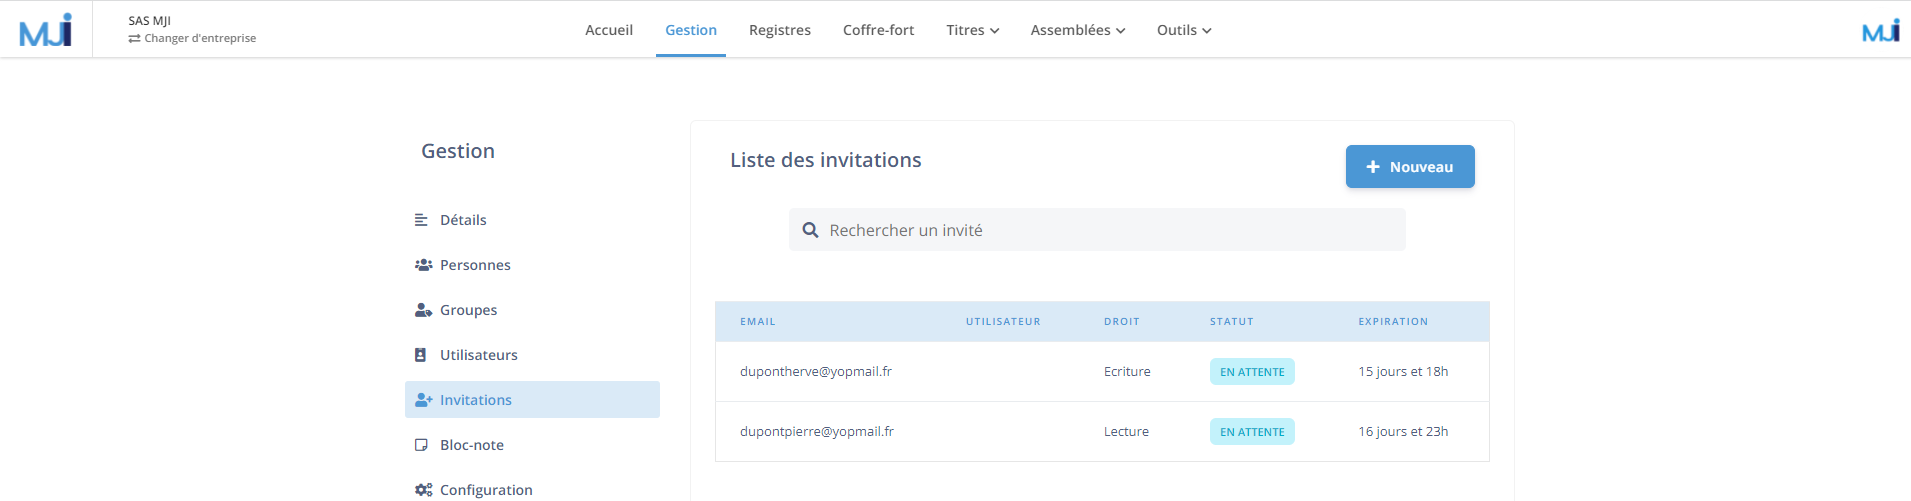Open the Registres tab
Screen dimensions: 1911x501
[x=780, y=30]
